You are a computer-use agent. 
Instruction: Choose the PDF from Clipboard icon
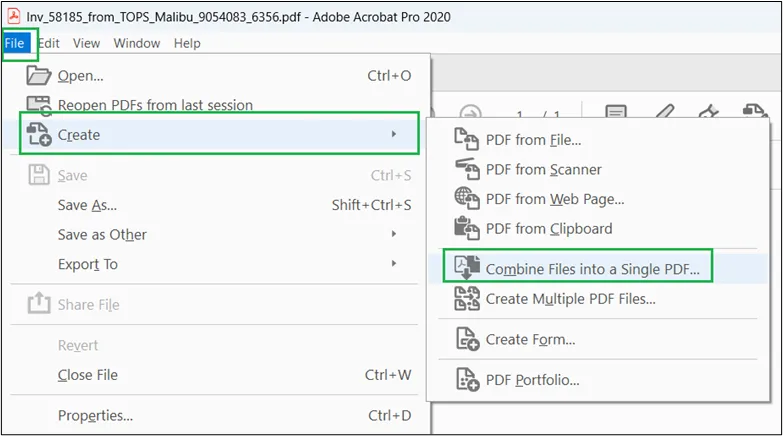click(466, 228)
